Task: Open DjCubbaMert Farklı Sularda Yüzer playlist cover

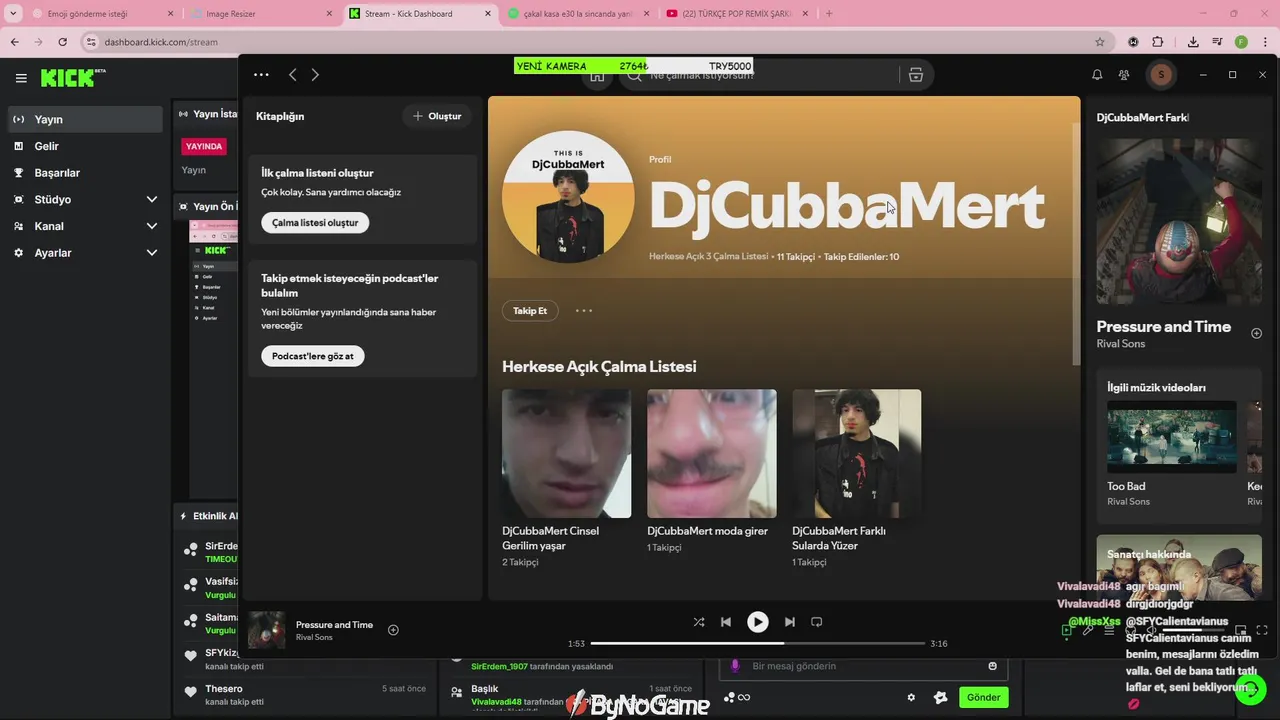Action: click(856, 454)
